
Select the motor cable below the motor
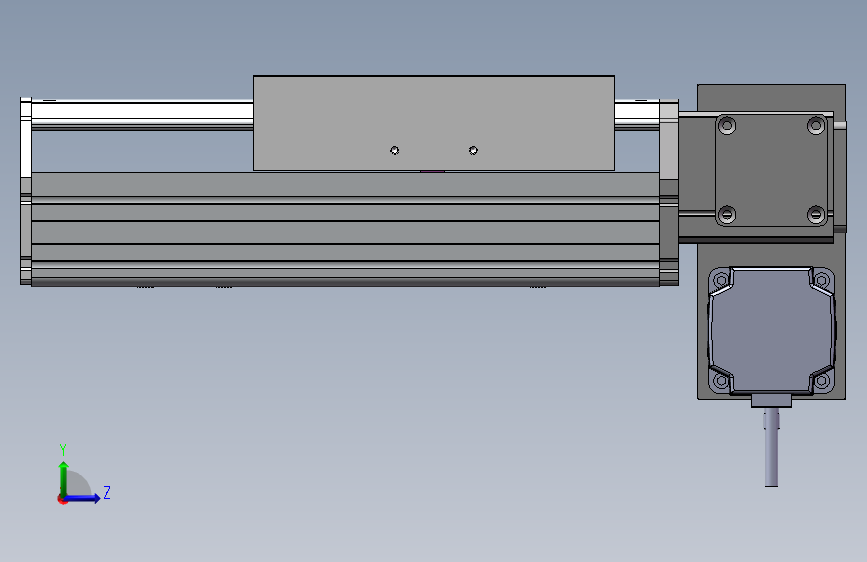[x=771, y=447]
